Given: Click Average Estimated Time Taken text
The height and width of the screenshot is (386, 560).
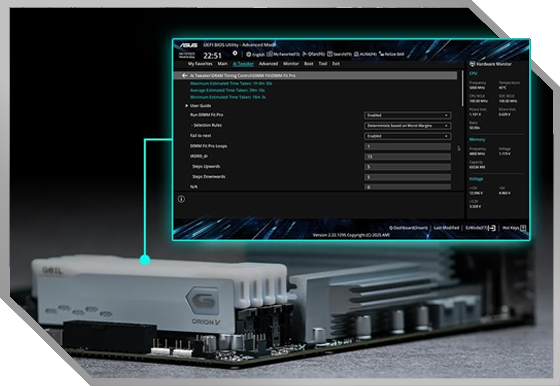Looking at the screenshot, I should coord(228,90).
